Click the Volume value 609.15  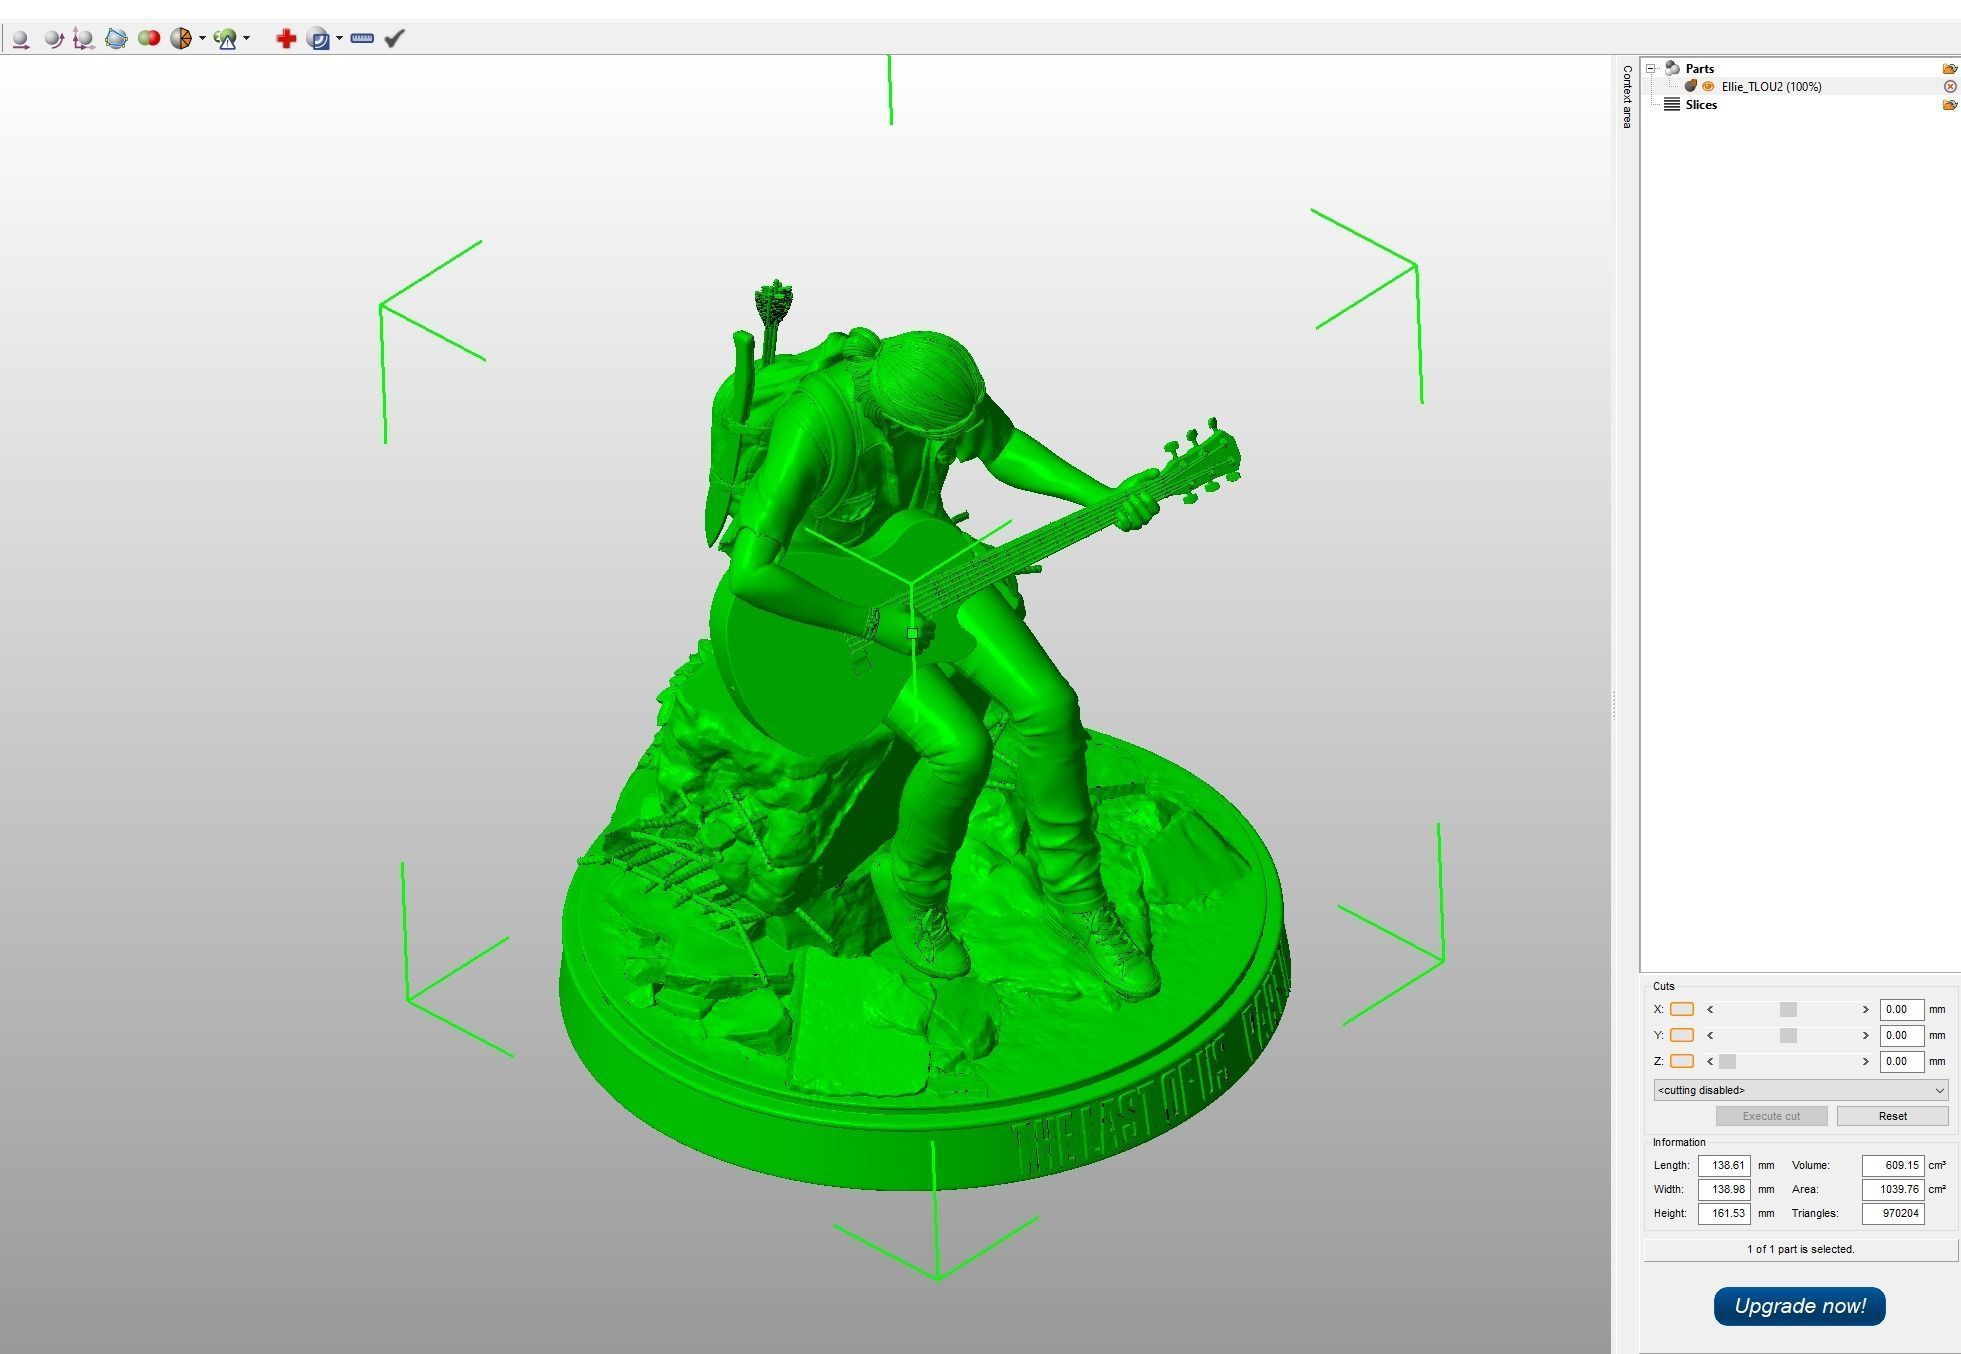[1893, 1165]
